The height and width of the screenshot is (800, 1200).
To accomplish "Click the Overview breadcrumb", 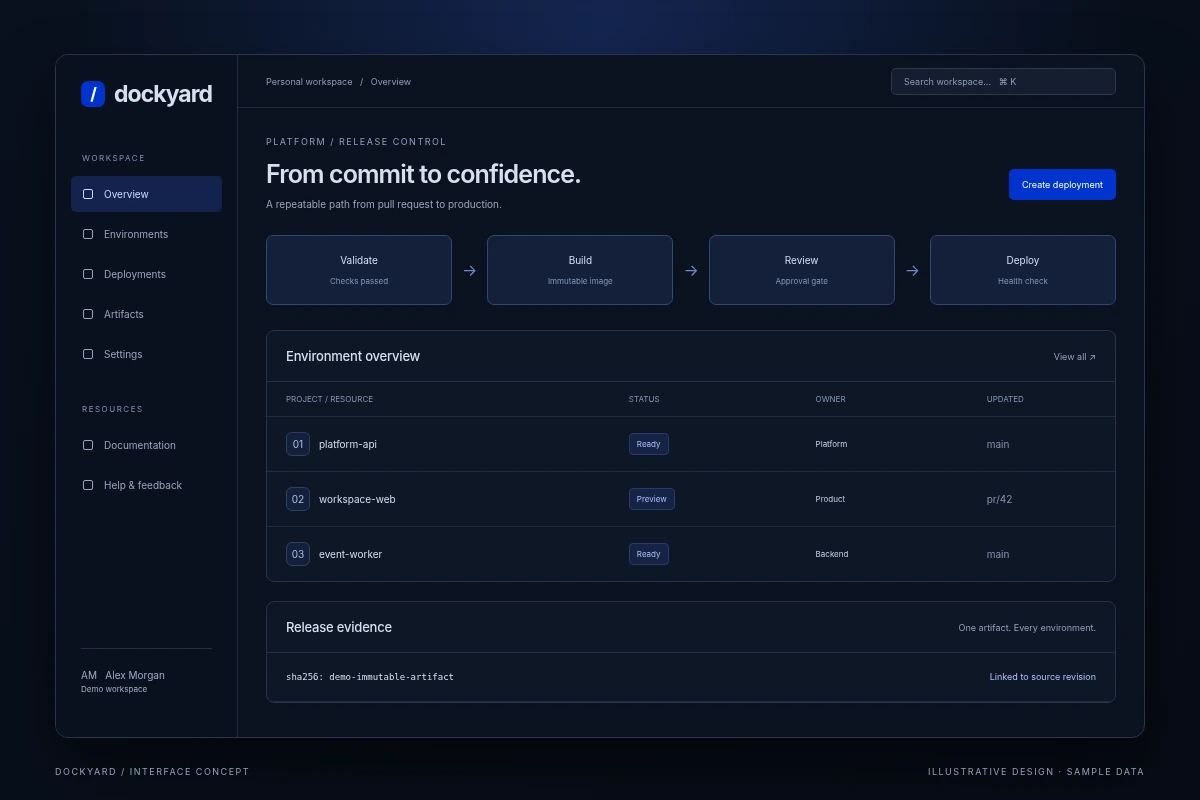I will click(x=391, y=82).
